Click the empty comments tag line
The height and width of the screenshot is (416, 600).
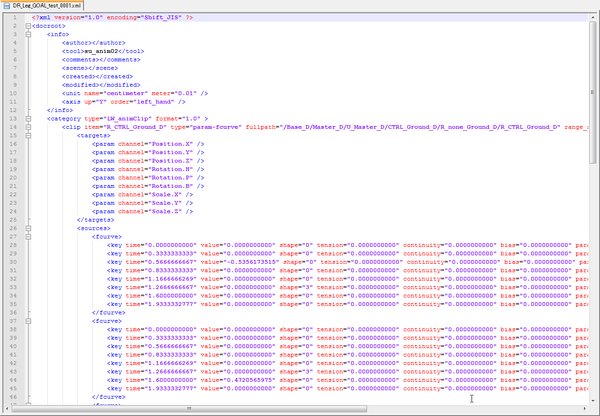(101, 60)
